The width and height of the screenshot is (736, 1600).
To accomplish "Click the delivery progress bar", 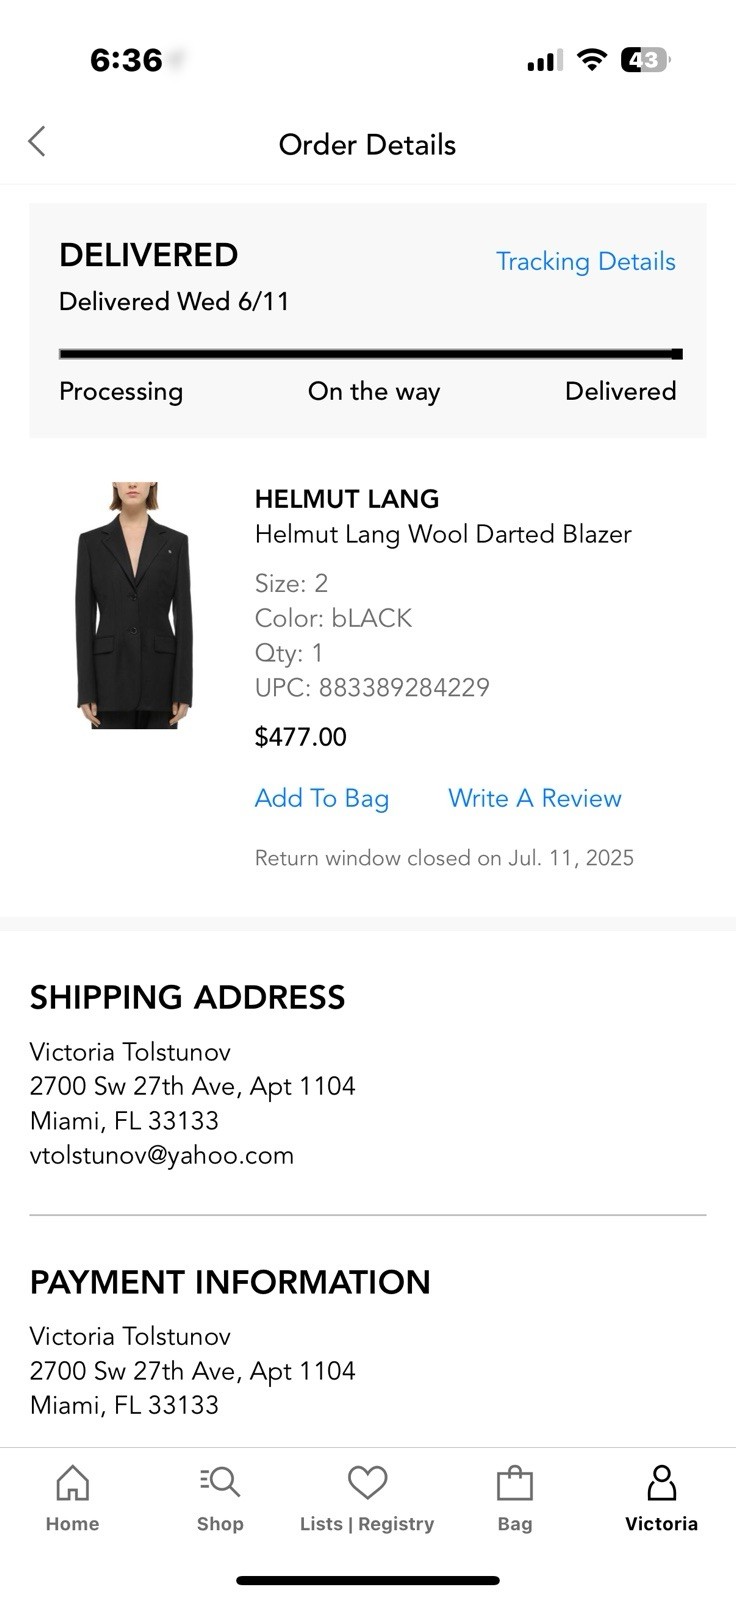I will 370,354.
